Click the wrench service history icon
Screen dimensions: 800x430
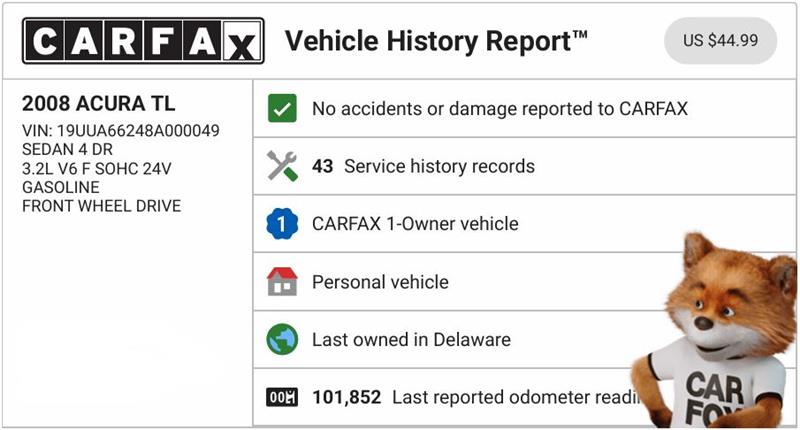[283, 166]
